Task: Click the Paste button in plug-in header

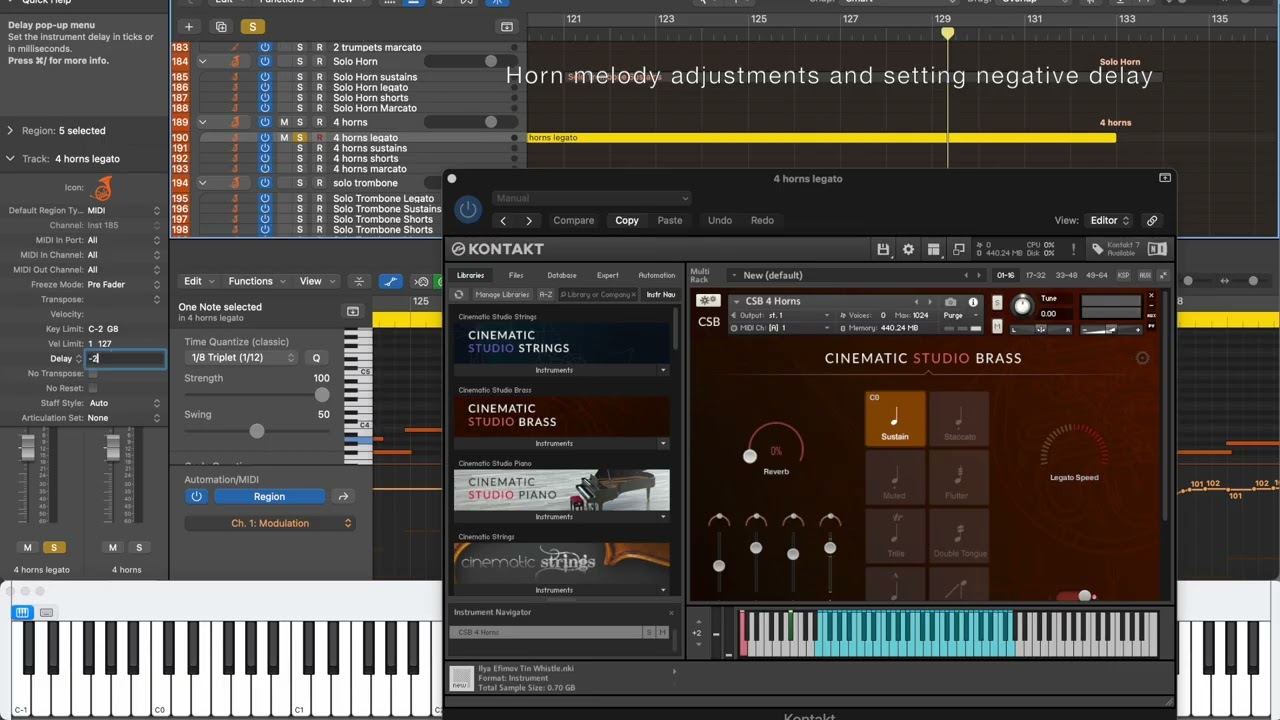Action: [670, 221]
